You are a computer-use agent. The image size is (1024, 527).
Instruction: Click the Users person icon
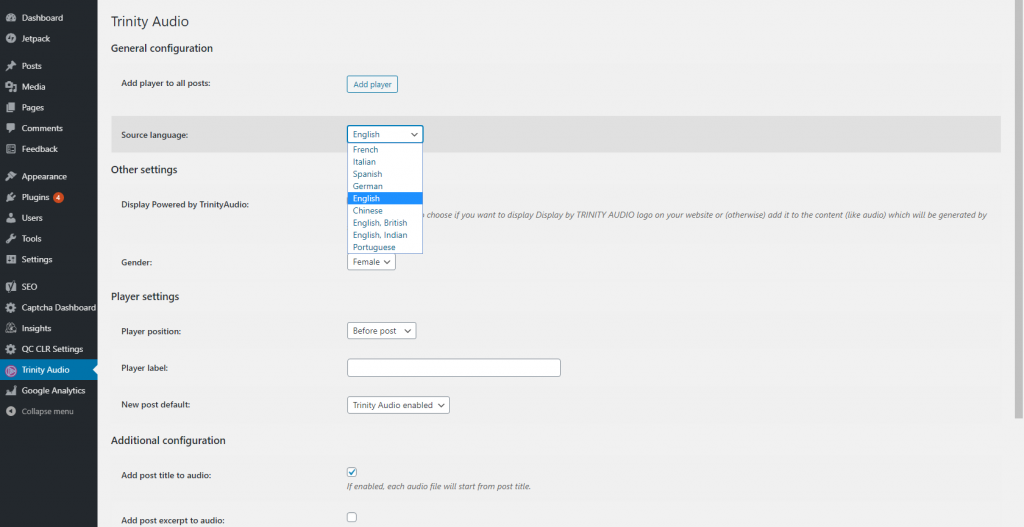(10, 217)
